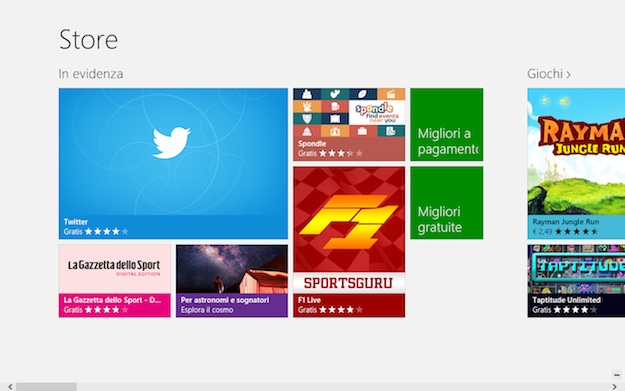Open the Rayman Jungle Run tile

(576, 163)
